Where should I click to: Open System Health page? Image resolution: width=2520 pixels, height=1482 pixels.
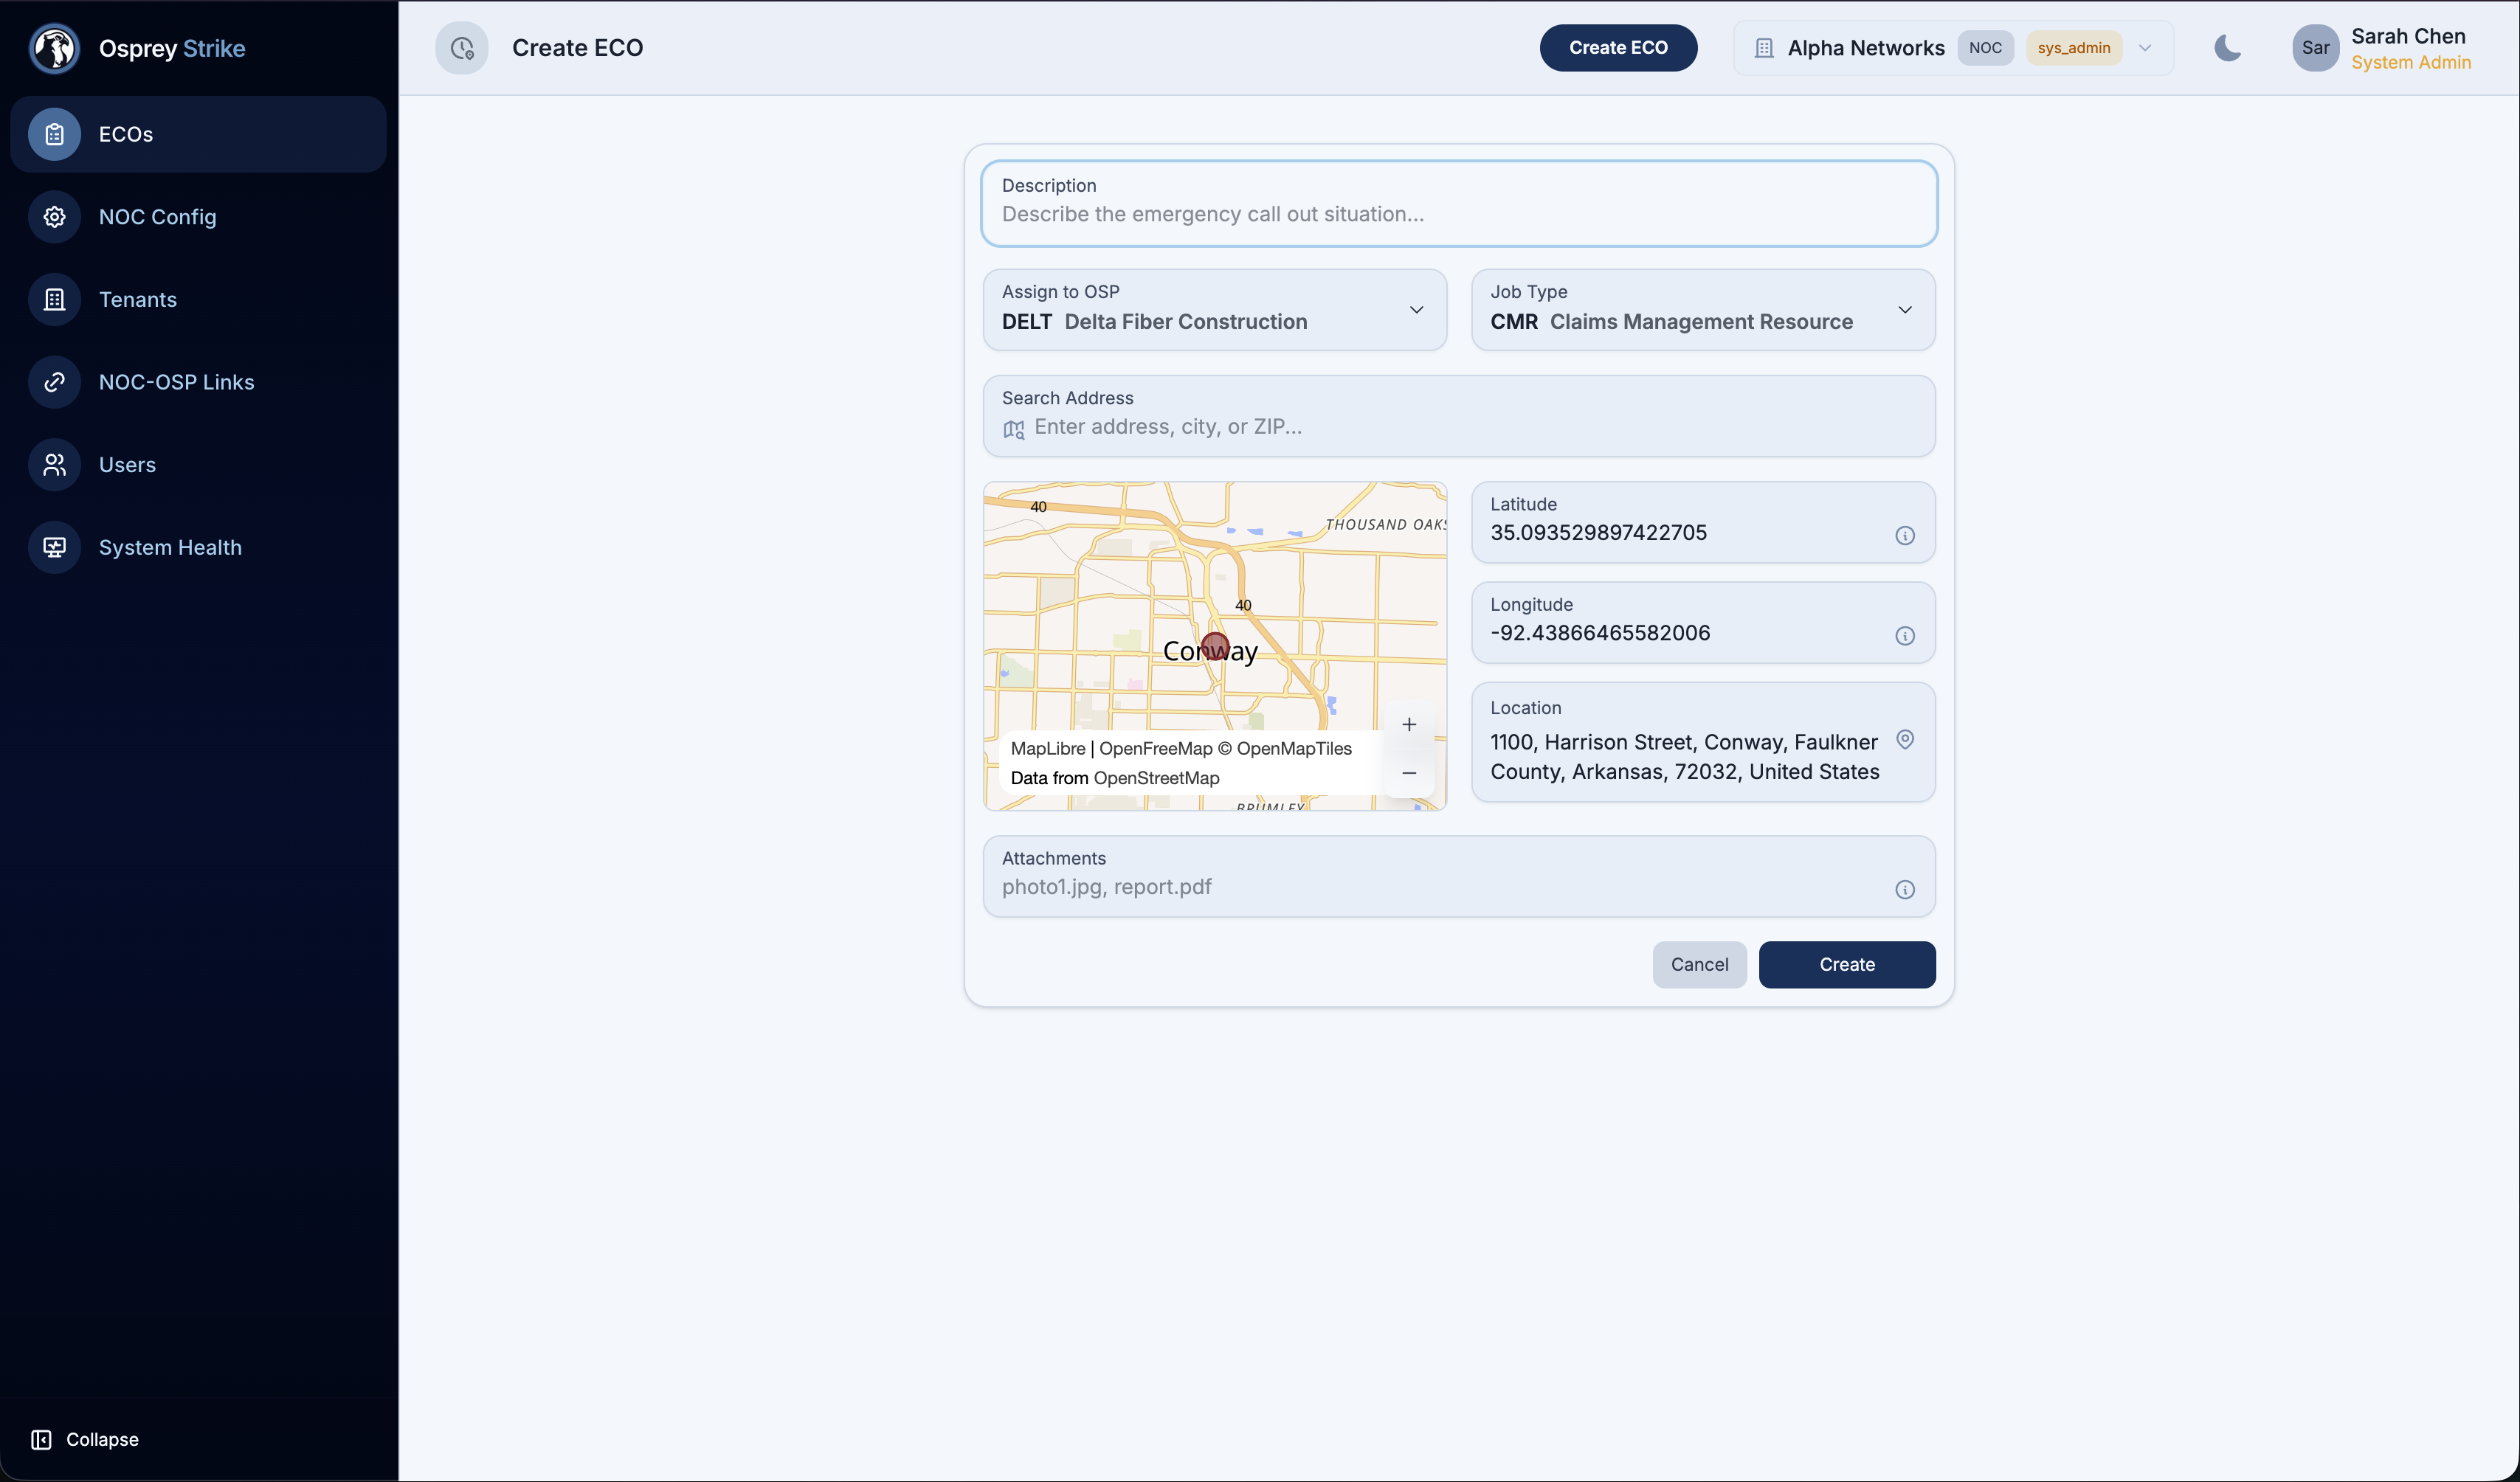pyautogui.click(x=170, y=547)
